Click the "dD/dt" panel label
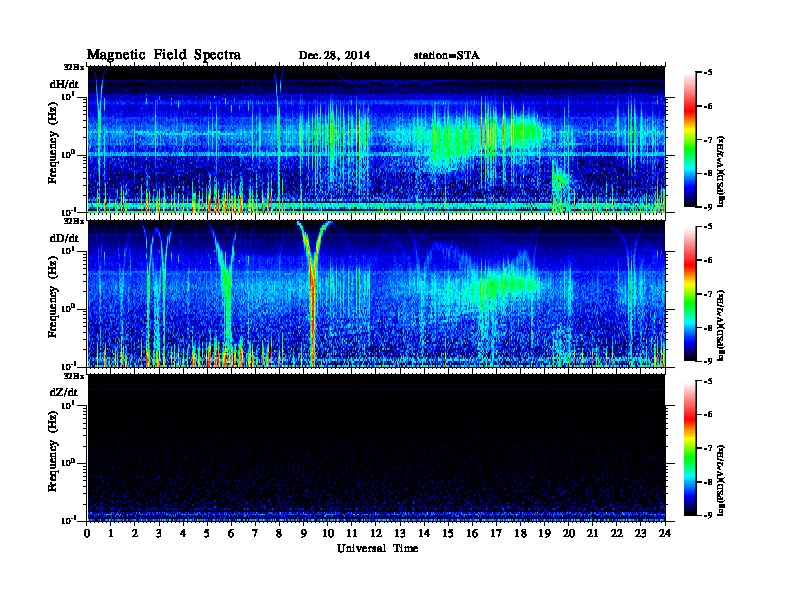 (x=64, y=238)
